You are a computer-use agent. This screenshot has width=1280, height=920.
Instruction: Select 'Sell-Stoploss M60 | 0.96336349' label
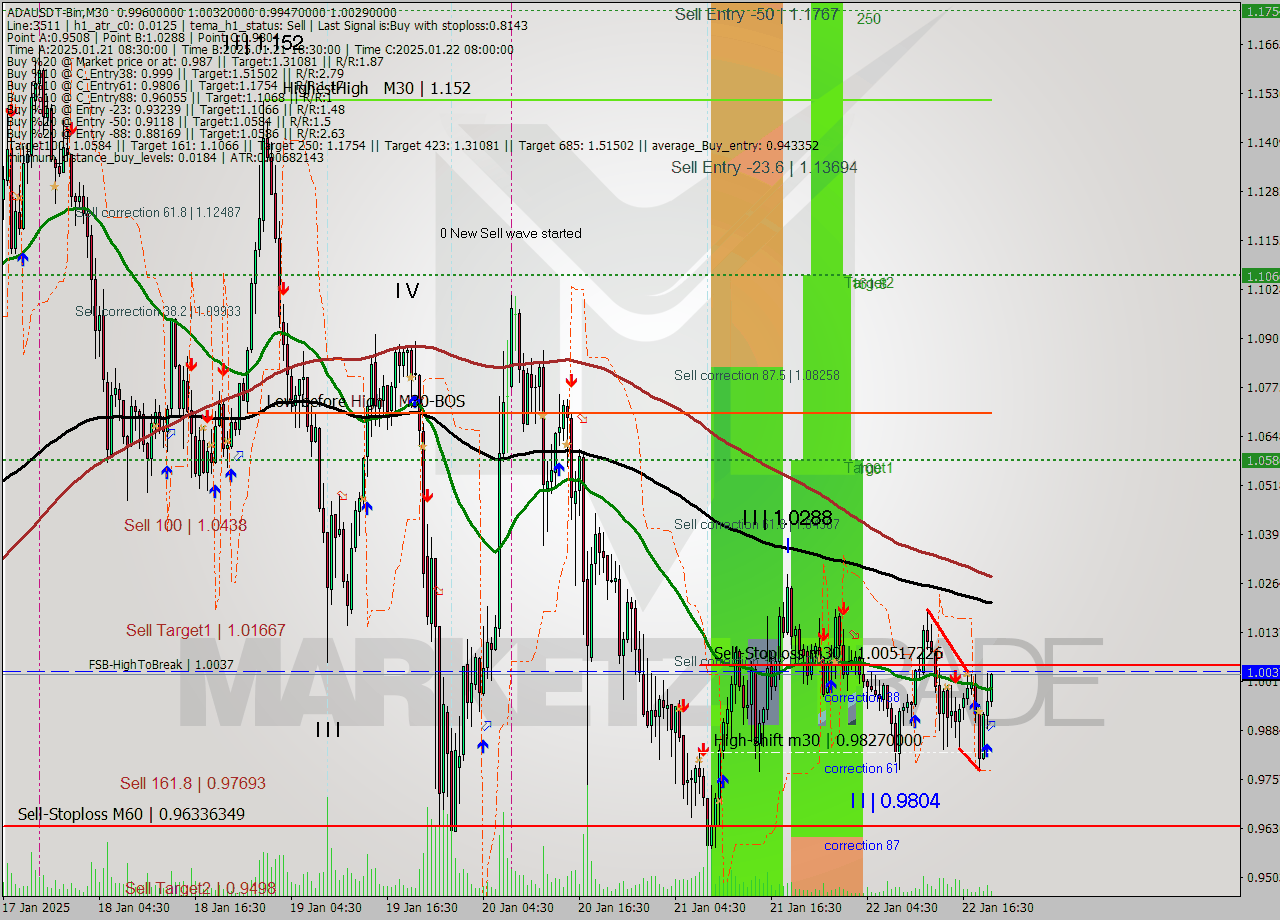(x=131, y=814)
